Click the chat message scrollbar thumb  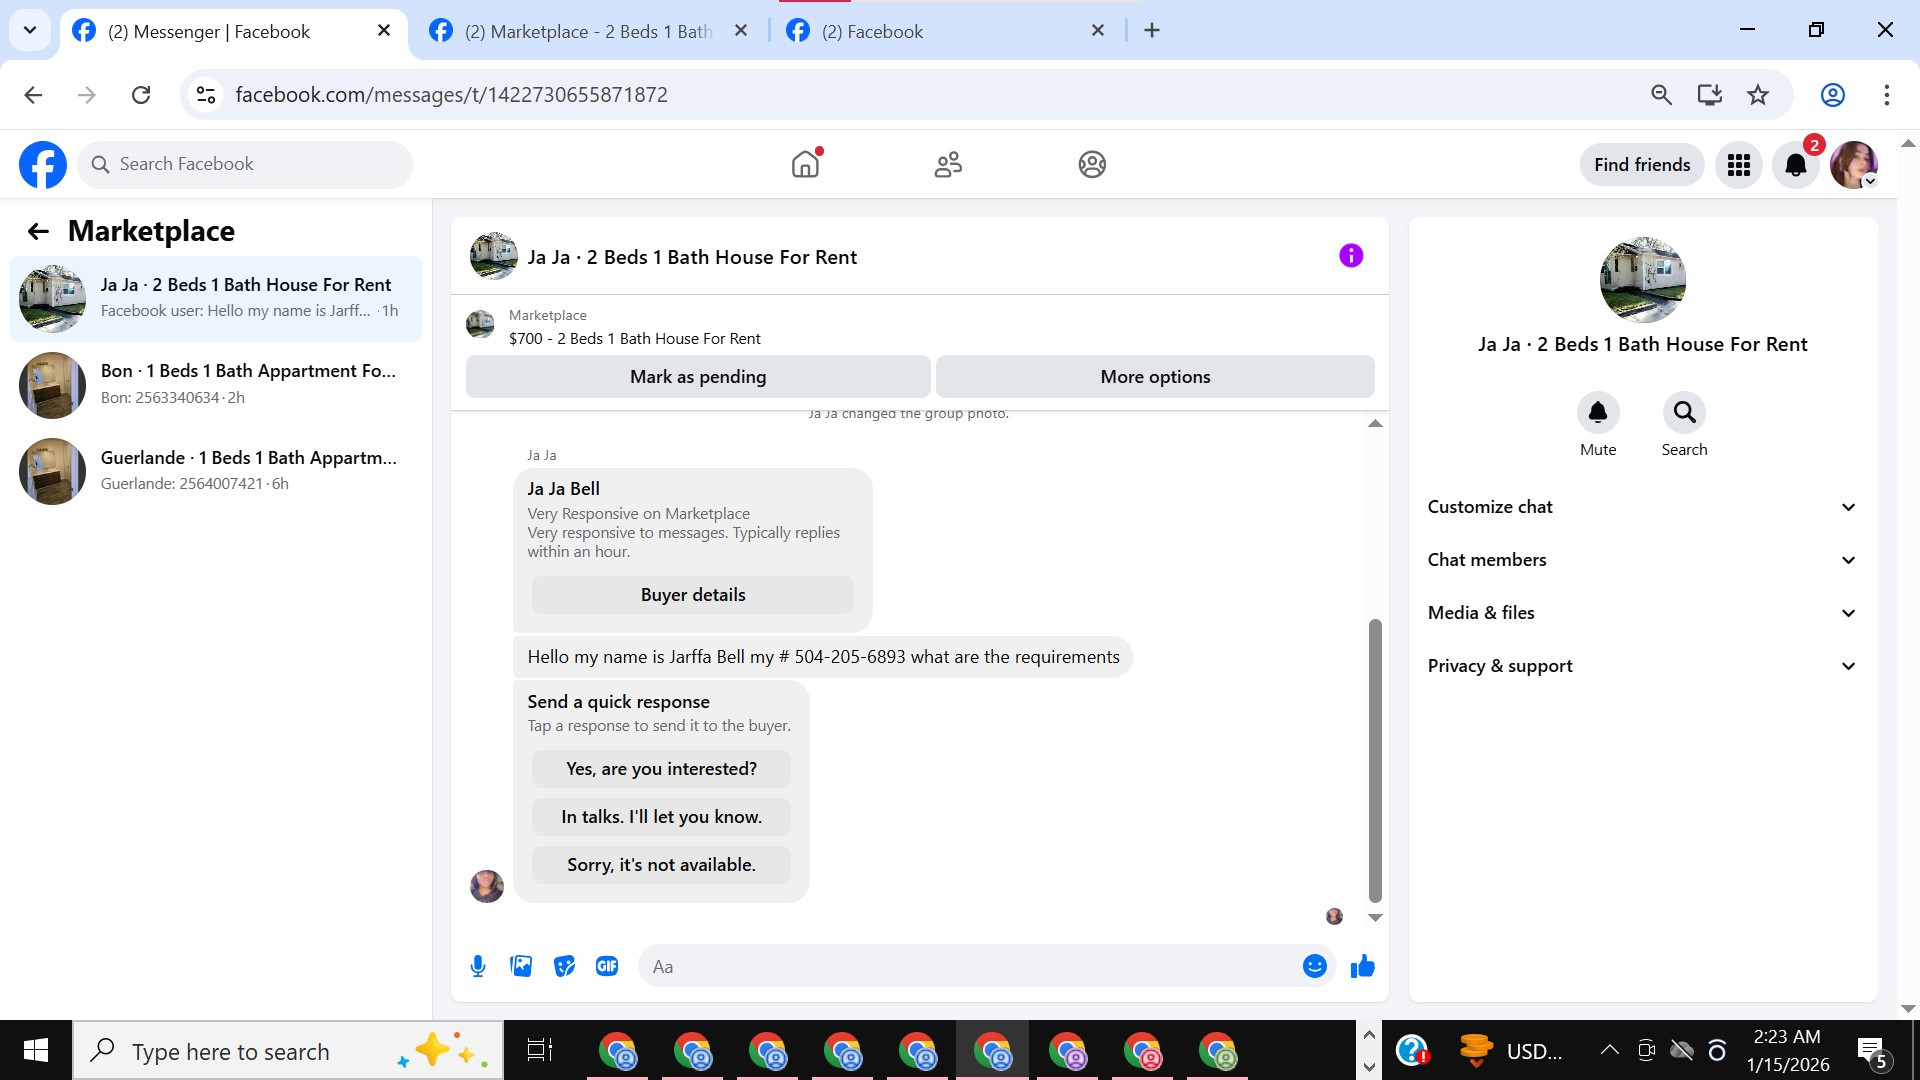pos(1375,760)
